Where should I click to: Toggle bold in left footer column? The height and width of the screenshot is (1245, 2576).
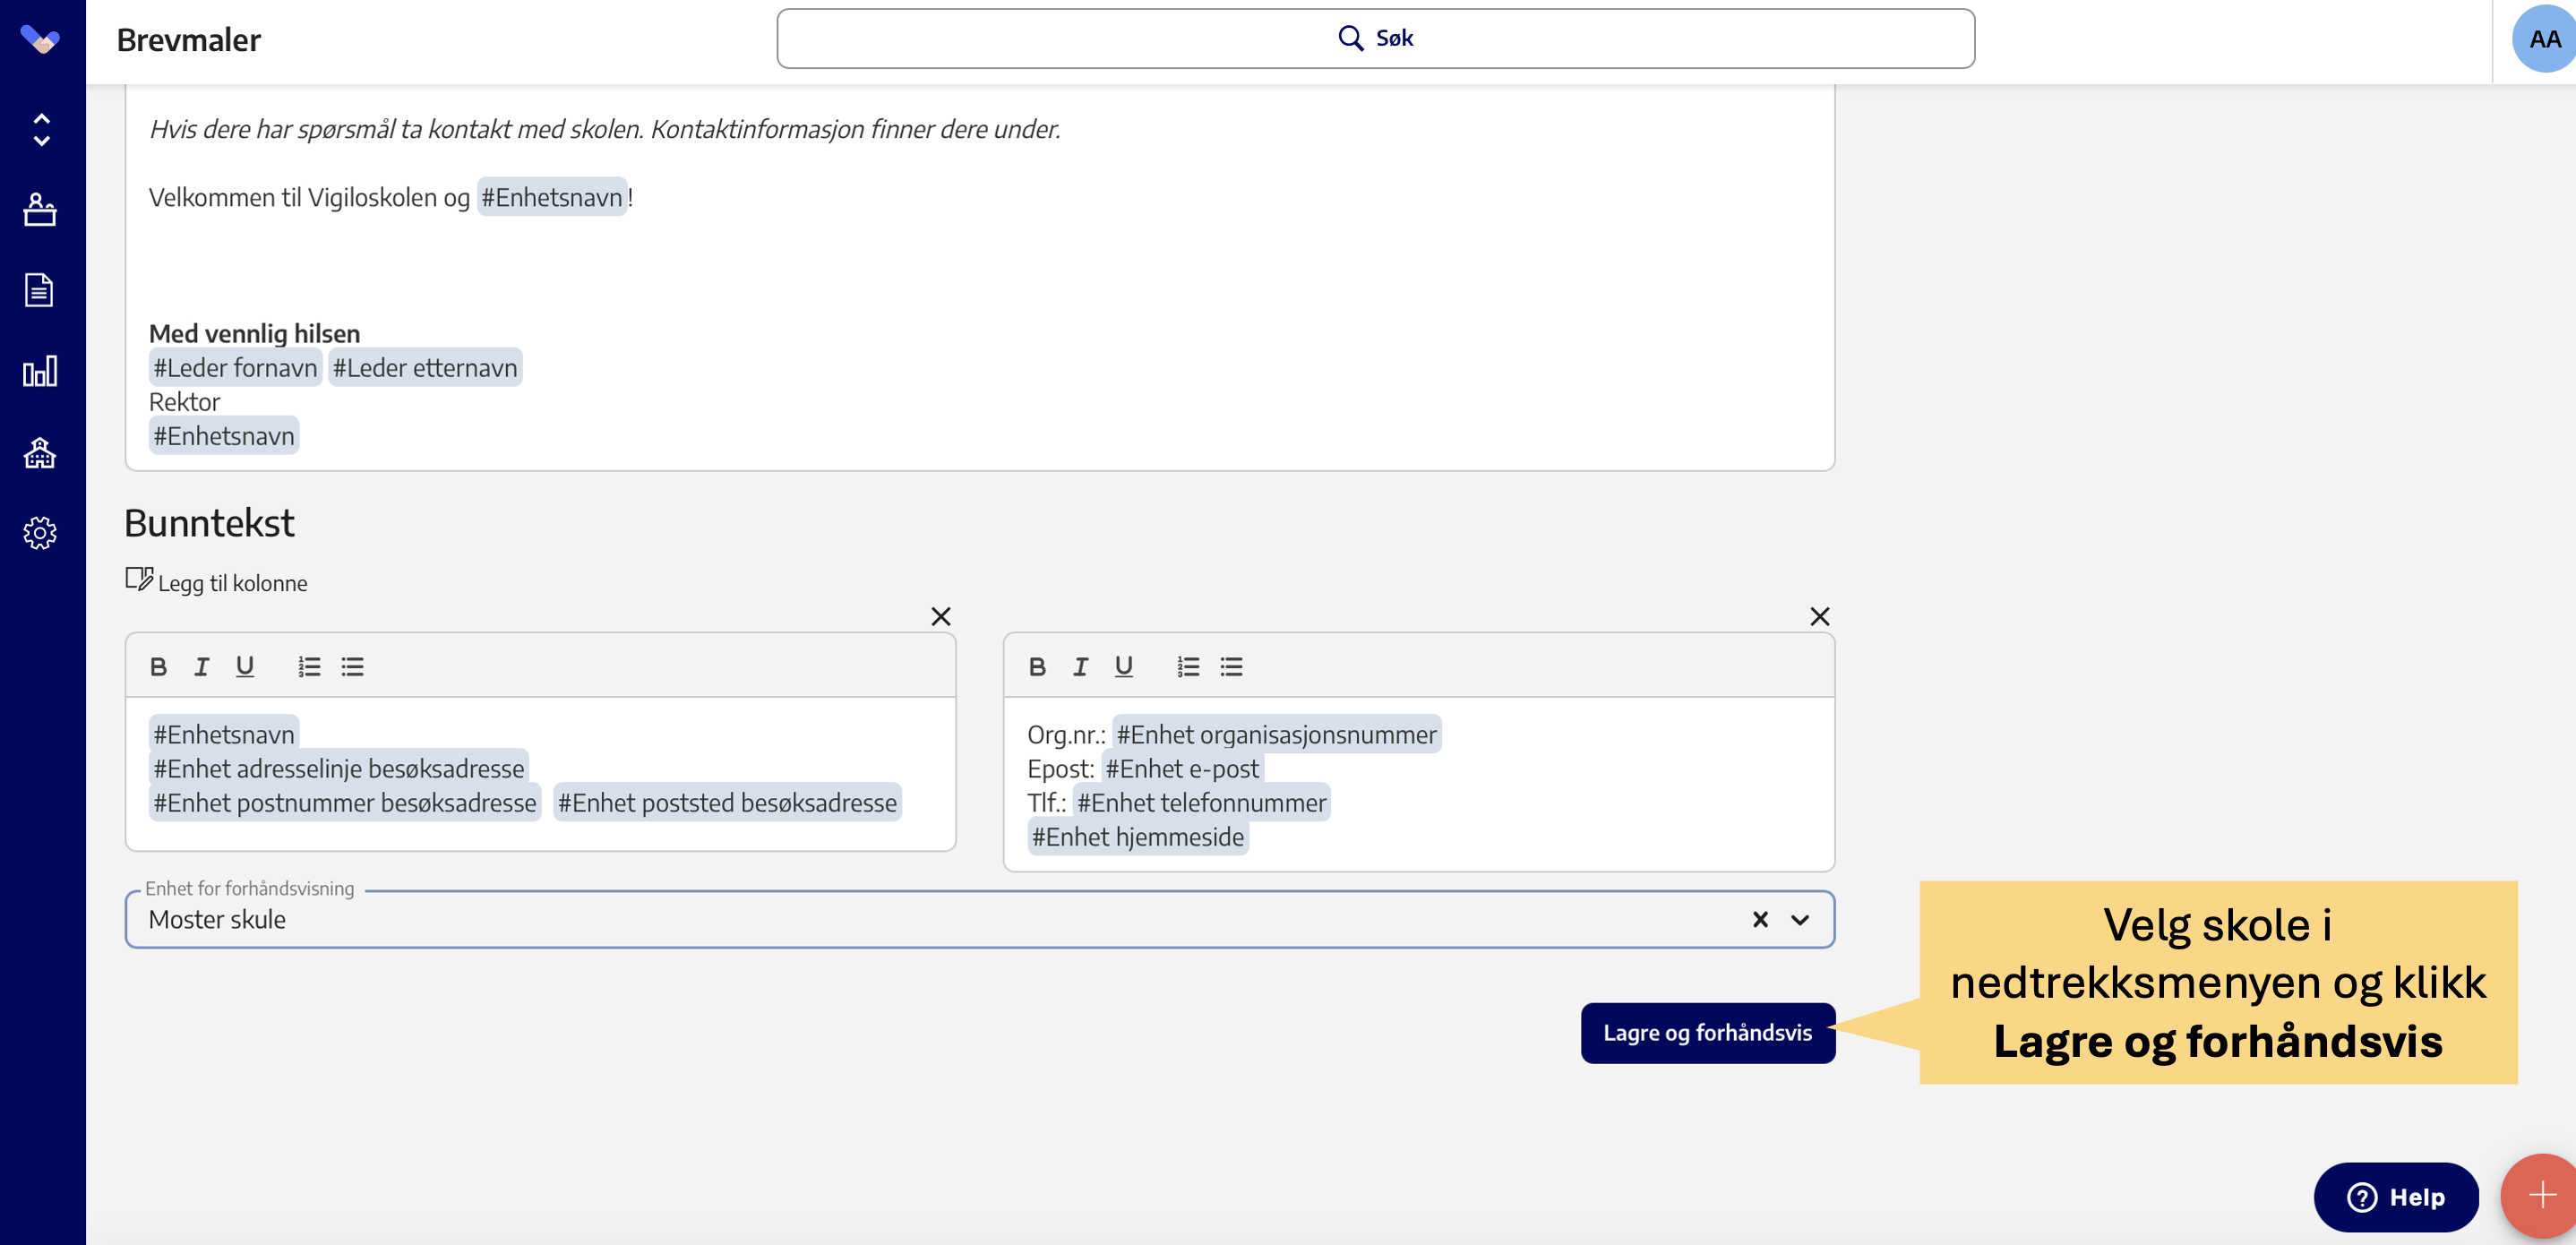pos(158,667)
